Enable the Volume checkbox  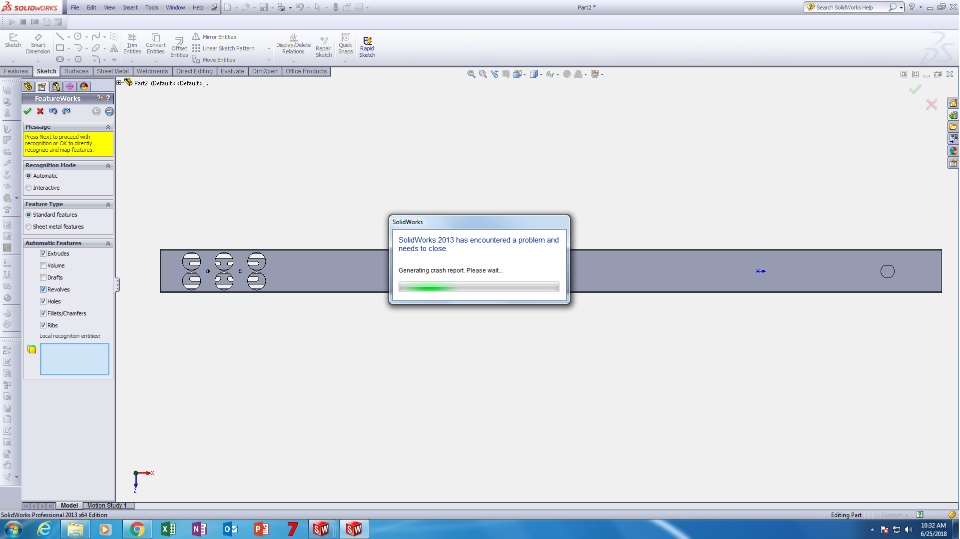tap(43, 266)
